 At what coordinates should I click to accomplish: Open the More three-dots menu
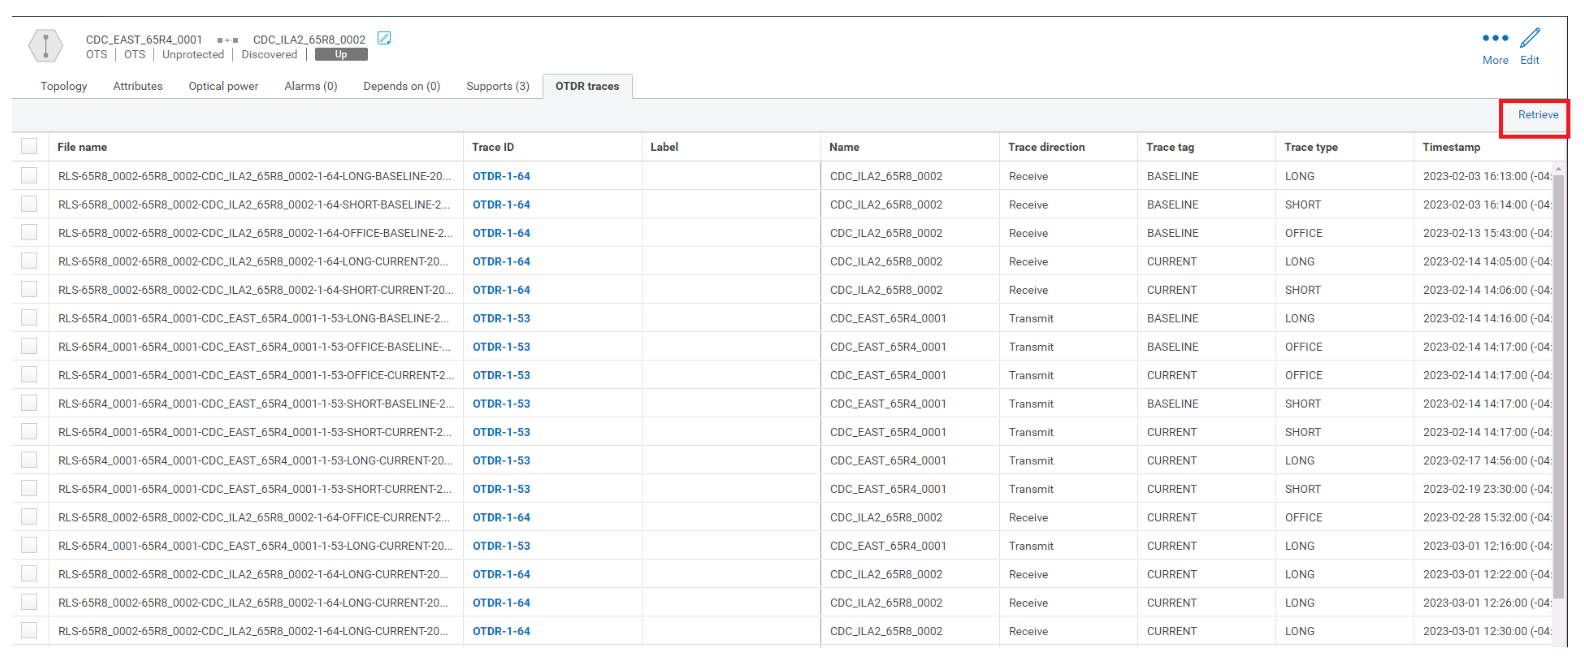pos(1495,38)
